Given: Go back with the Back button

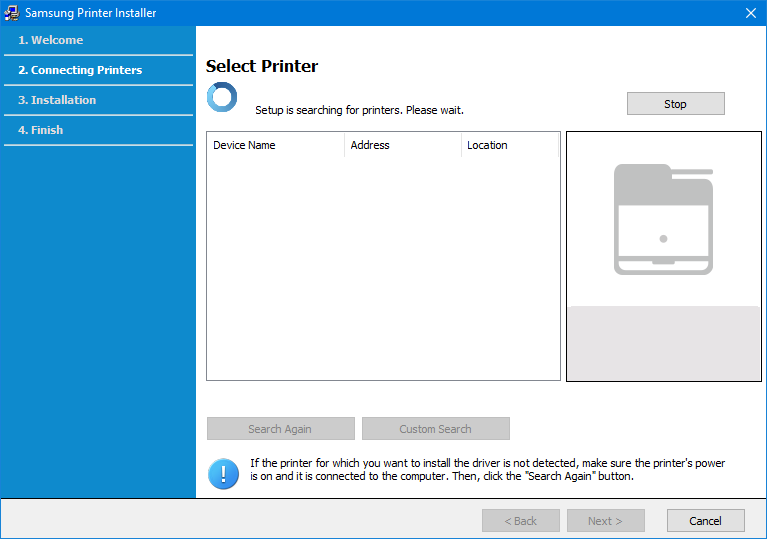Looking at the screenshot, I should coord(520,520).
